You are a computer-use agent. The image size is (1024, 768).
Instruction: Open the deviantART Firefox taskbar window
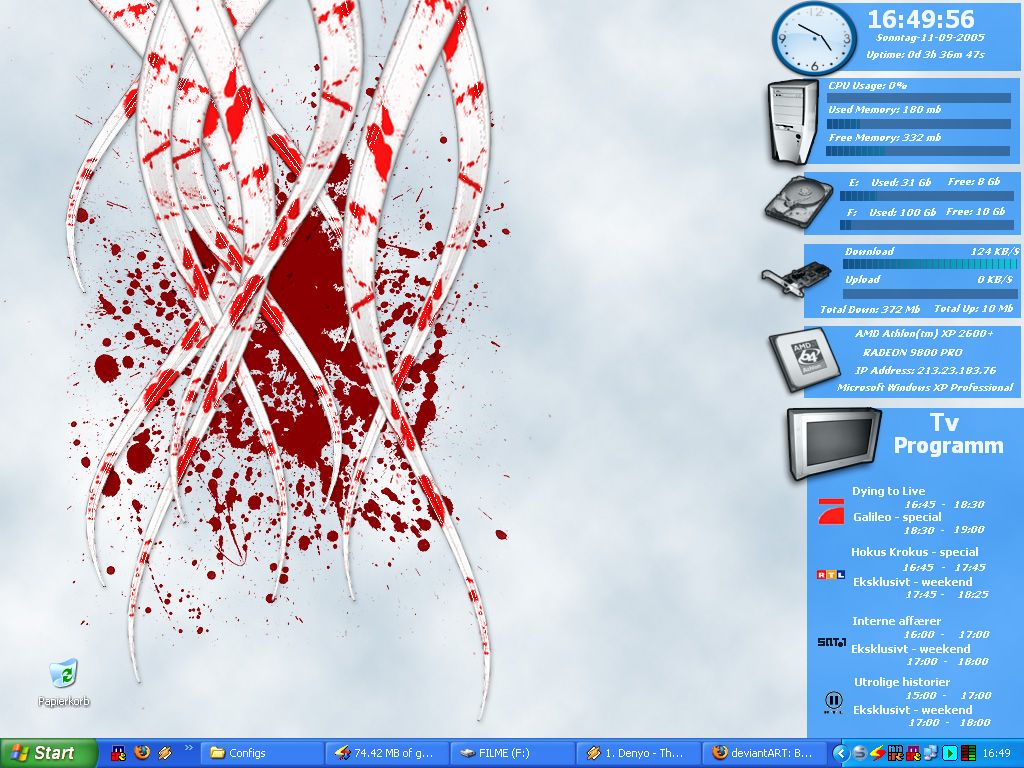pyautogui.click(x=767, y=752)
